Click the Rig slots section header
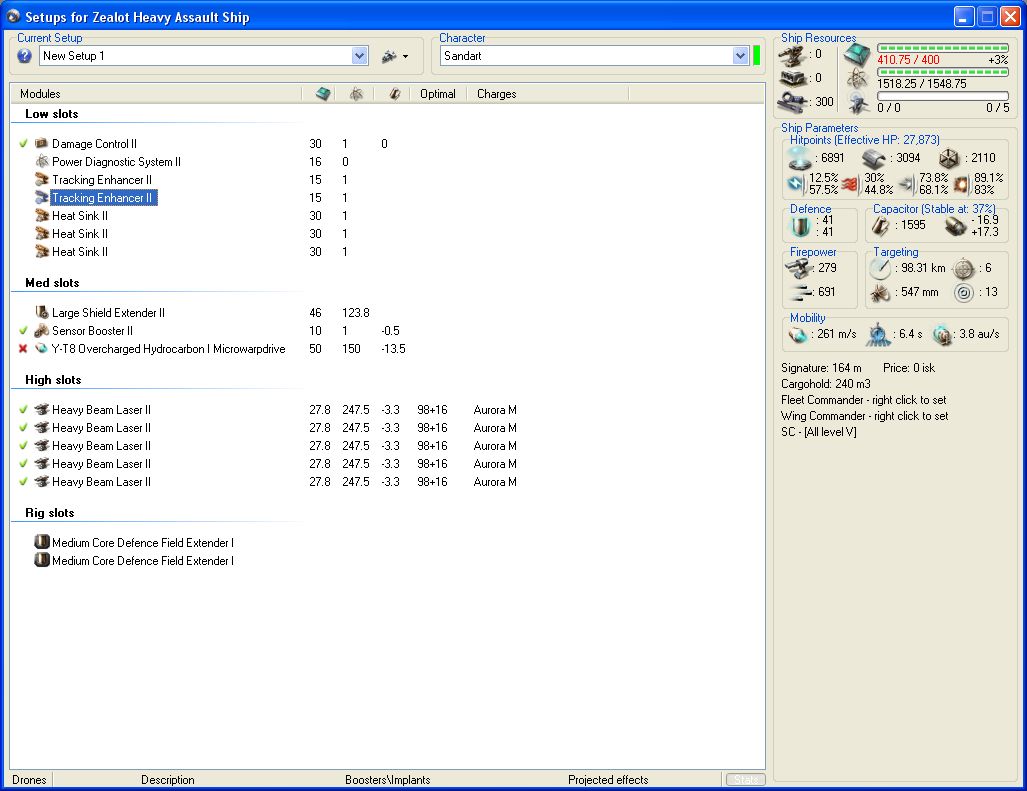Screen dimensions: 1027x791 click(50, 513)
